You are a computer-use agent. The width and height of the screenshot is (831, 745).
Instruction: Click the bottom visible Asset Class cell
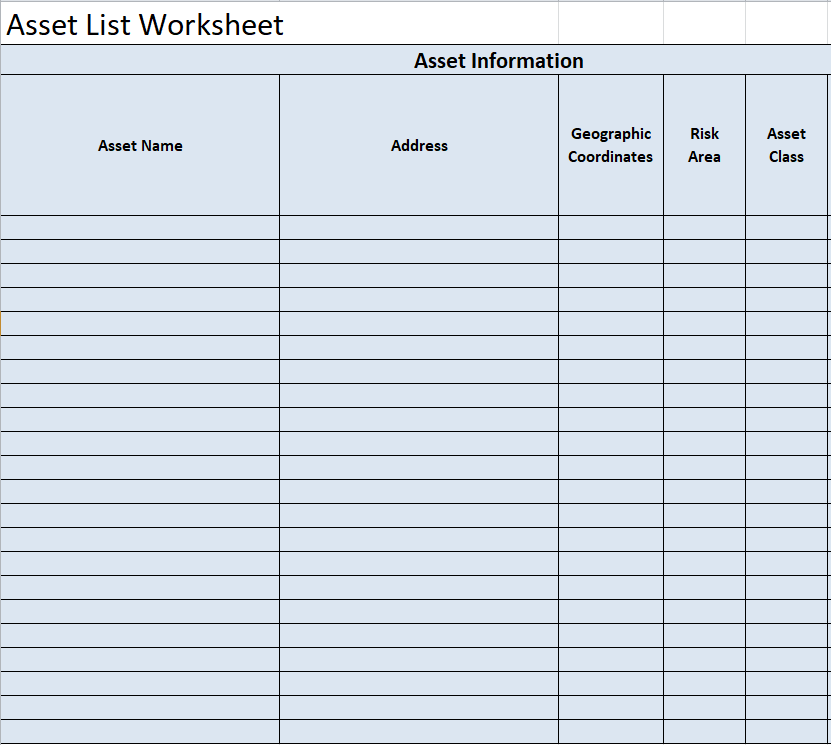point(786,731)
